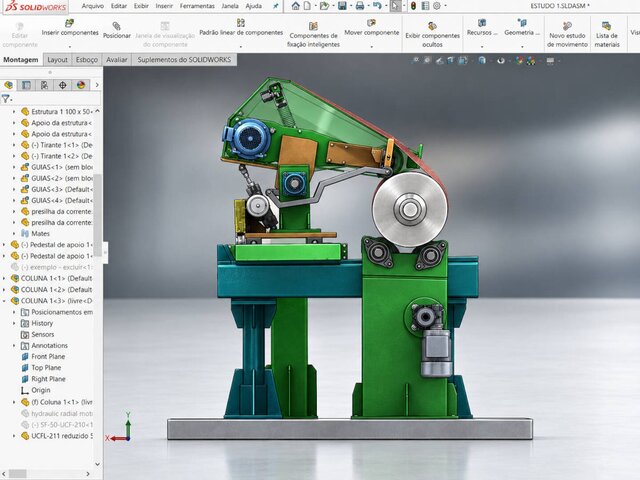The image size is (640, 480).
Task: Open Geometria dropdown arrow
Action: coord(522,46)
